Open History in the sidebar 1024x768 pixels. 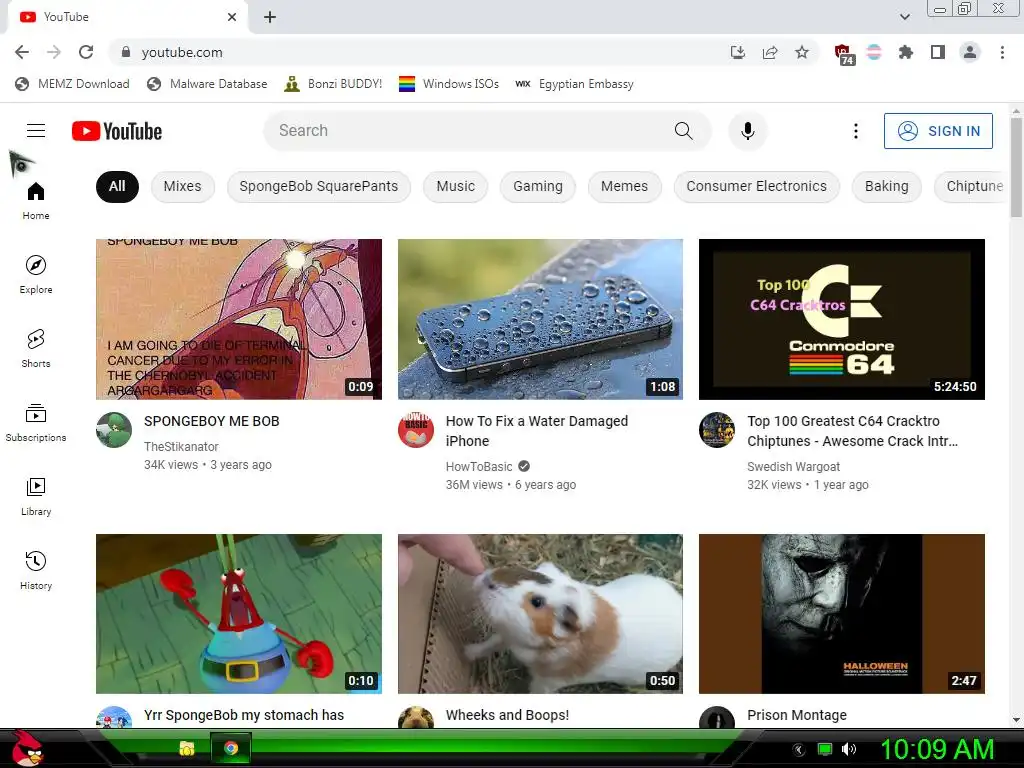(36, 571)
